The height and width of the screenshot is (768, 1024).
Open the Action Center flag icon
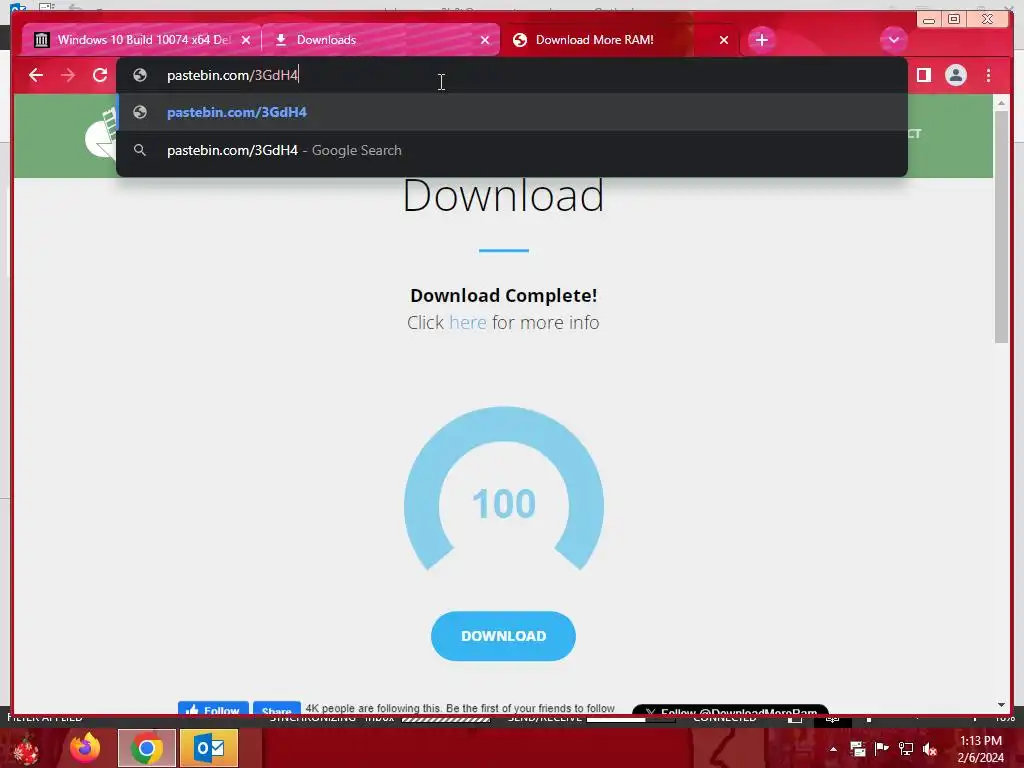point(882,748)
